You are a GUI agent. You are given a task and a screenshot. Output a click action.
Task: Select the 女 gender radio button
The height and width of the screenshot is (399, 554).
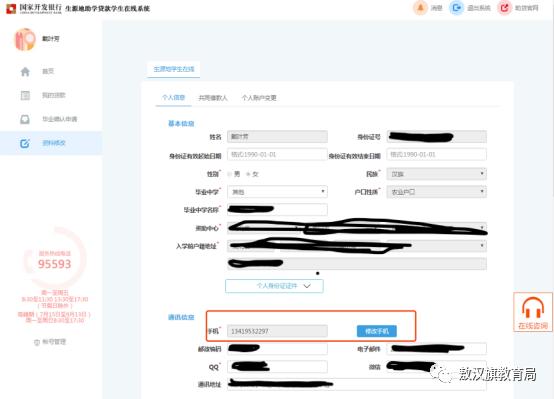point(248,174)
